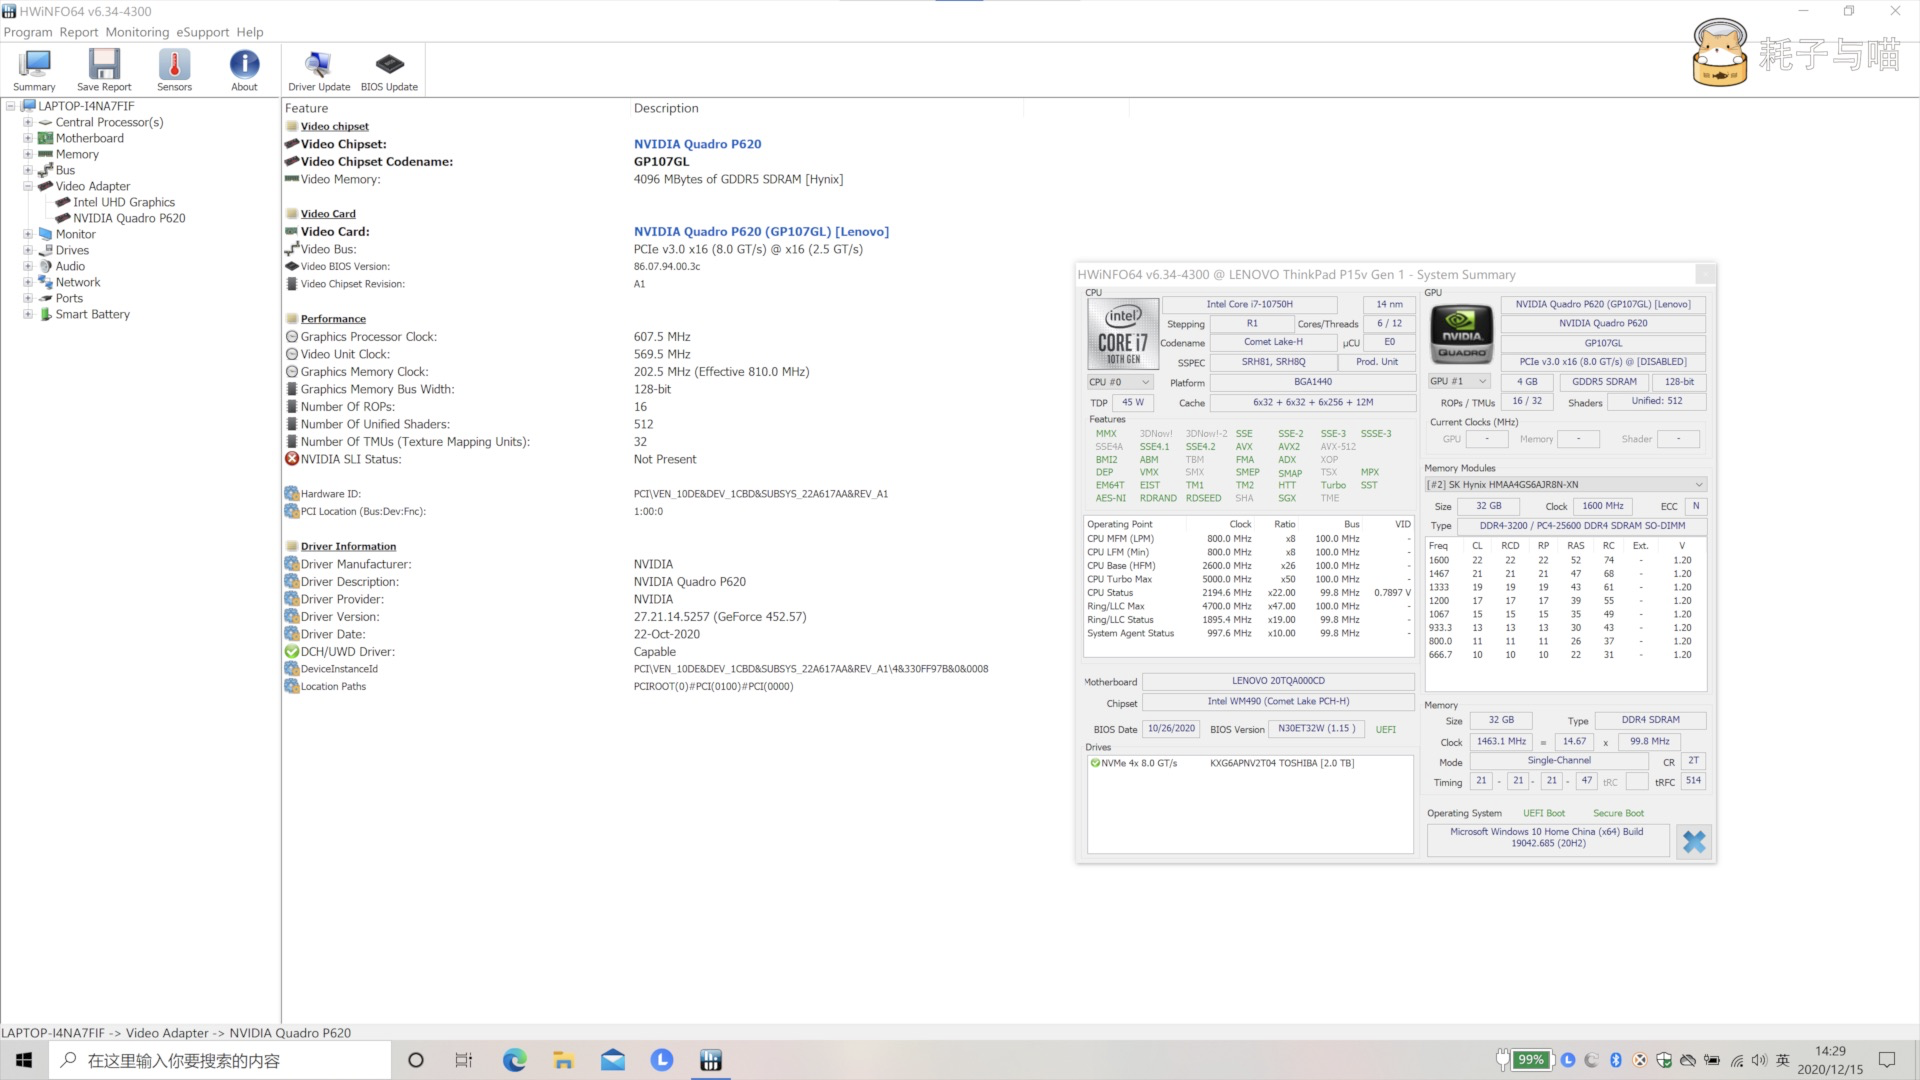This screenshot has height=1080, width=1920.
Task: Click volume tray icon
Action: pos(1760,1060)
